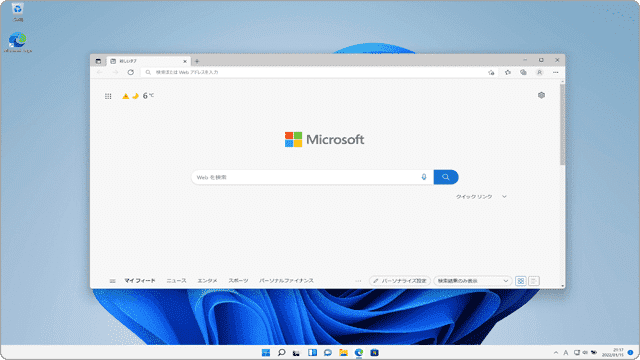The width and height of the screenshot is (640, 360).
Task: Select the ニュース tab
Action: tap(176, 281)
